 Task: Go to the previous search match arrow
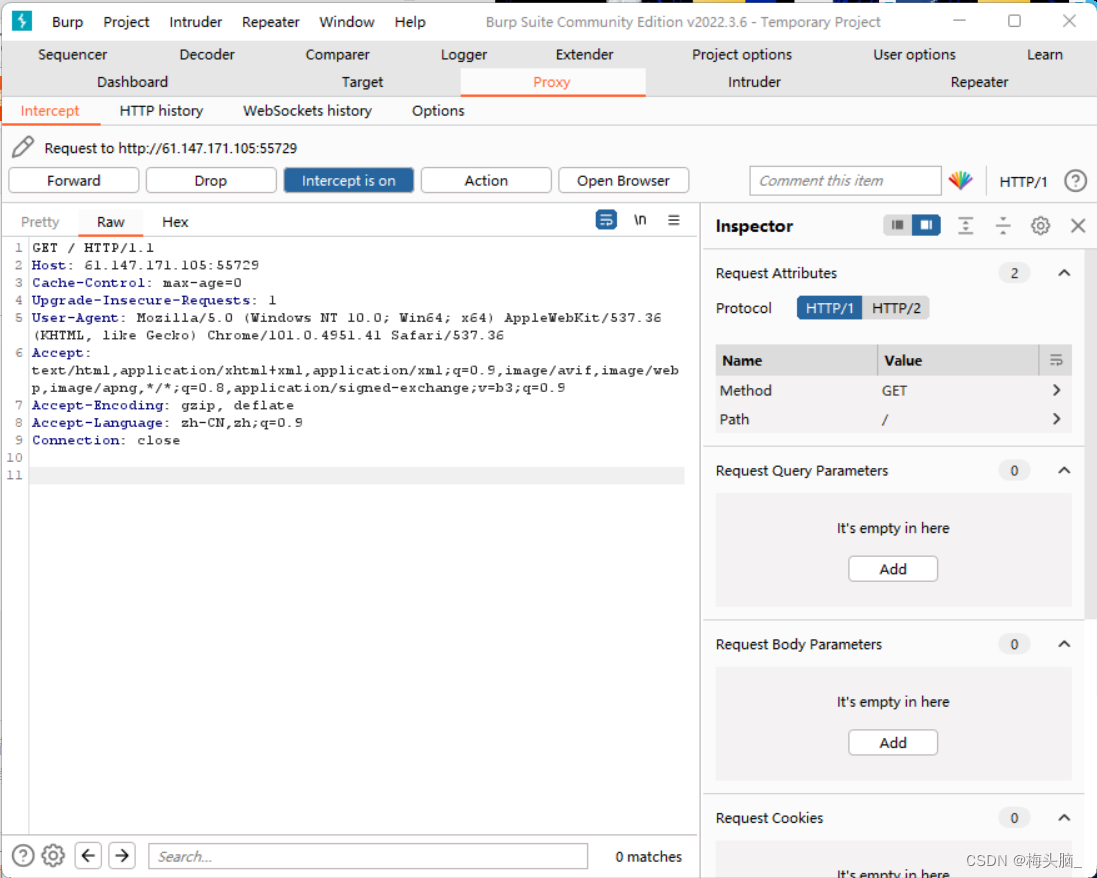pos(88,855)
